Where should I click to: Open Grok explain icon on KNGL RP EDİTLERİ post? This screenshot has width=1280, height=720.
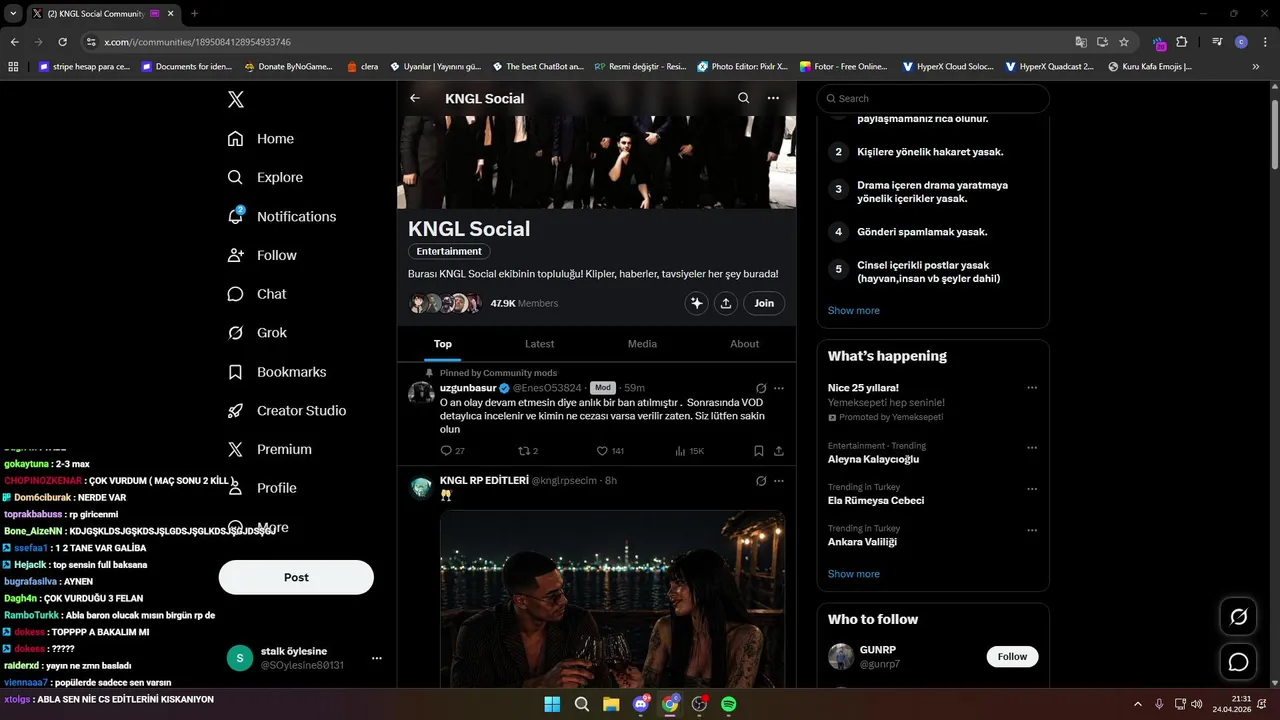pyautogui.click(x=761, y=481)
